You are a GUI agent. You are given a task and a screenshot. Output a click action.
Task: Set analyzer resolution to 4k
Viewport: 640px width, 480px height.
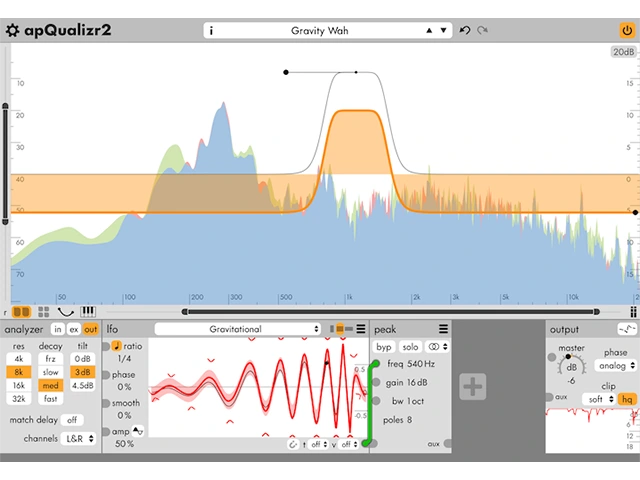pos(19,359)
